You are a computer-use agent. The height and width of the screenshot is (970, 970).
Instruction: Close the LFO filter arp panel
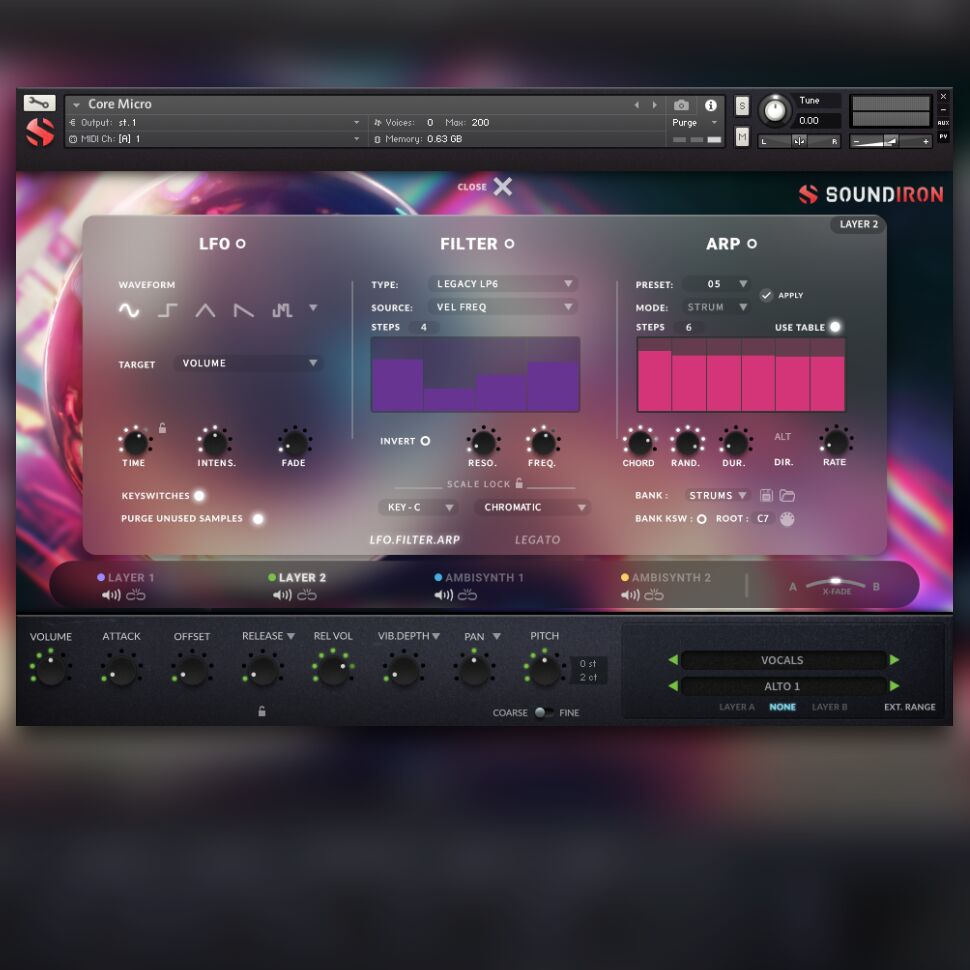pos(501,186)
